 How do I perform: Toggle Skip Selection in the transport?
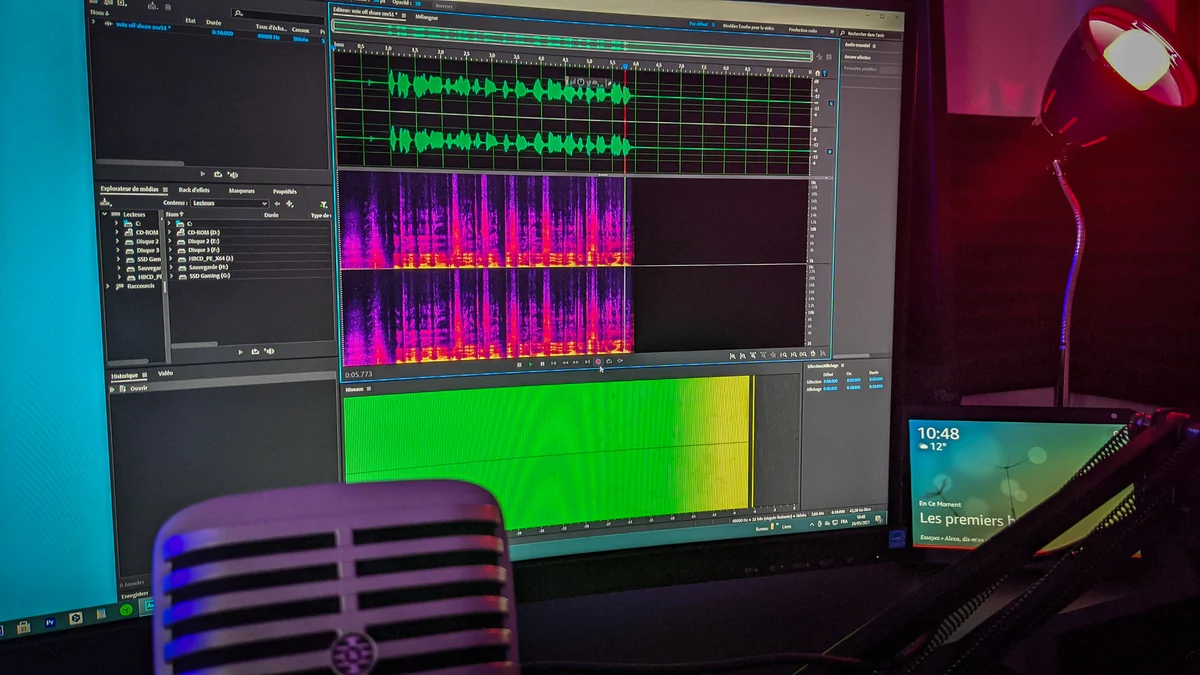point(620,360)
